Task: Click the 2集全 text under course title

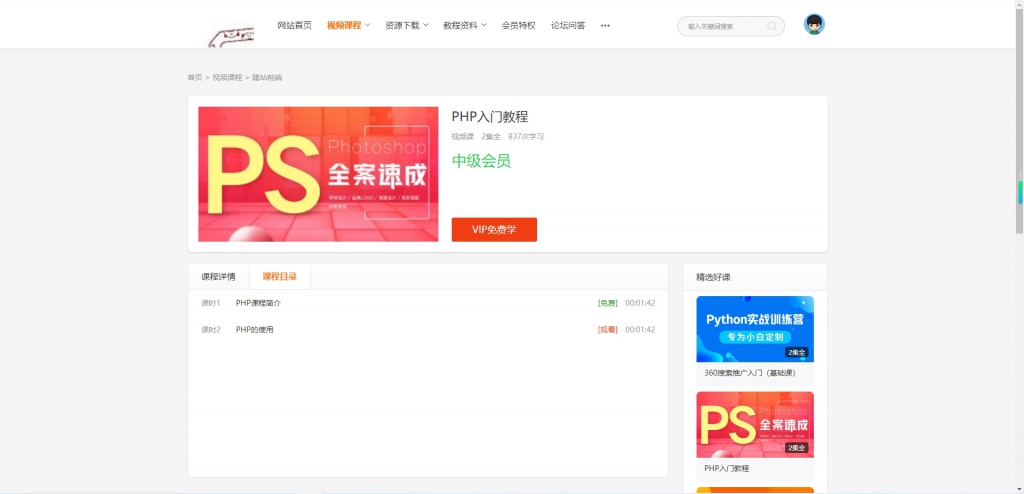Action: click(x=491, y=137)
